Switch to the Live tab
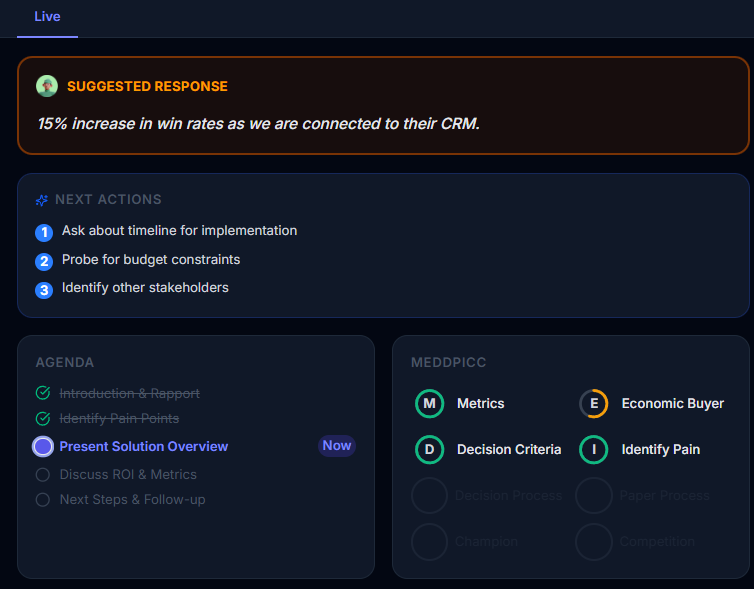 coord(47,17)
